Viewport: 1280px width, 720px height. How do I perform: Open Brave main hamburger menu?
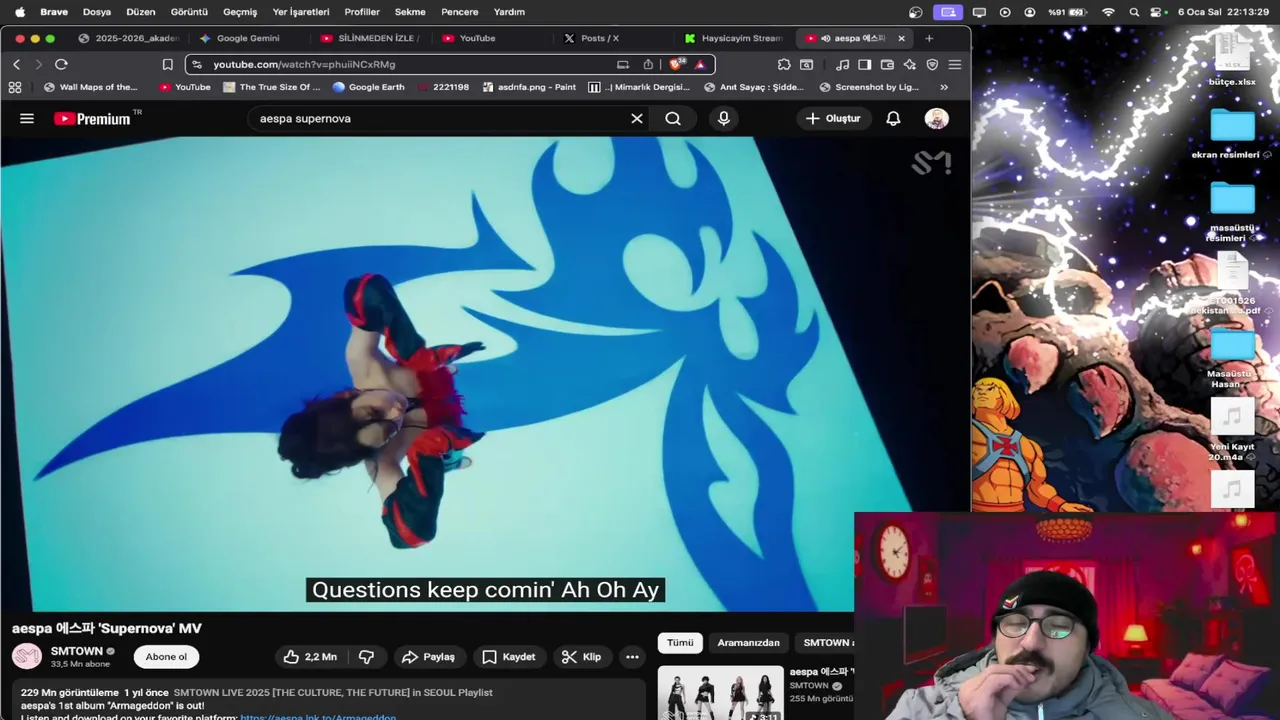pos(955,64)
